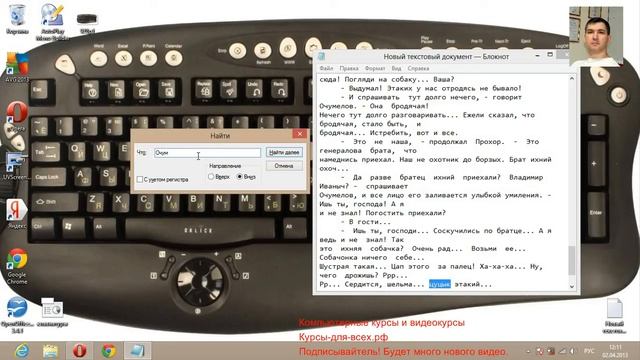Click the Chrome taskbar icon

[109, 351]
